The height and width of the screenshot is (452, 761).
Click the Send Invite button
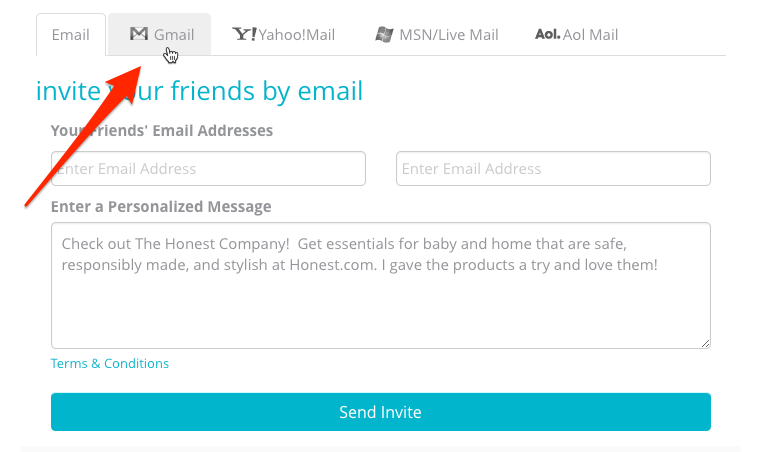coord(381,412)
